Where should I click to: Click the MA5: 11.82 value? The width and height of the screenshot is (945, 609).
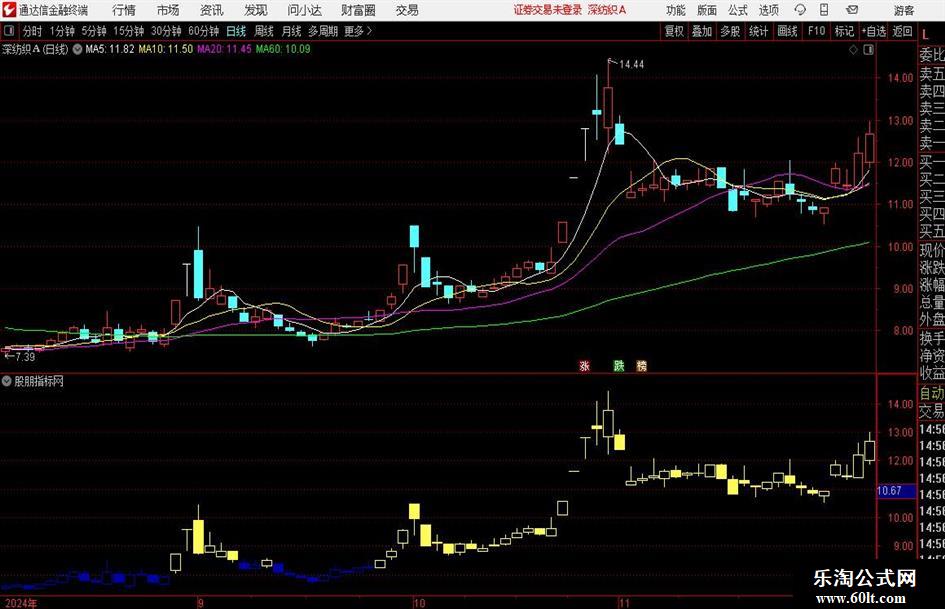110,49
